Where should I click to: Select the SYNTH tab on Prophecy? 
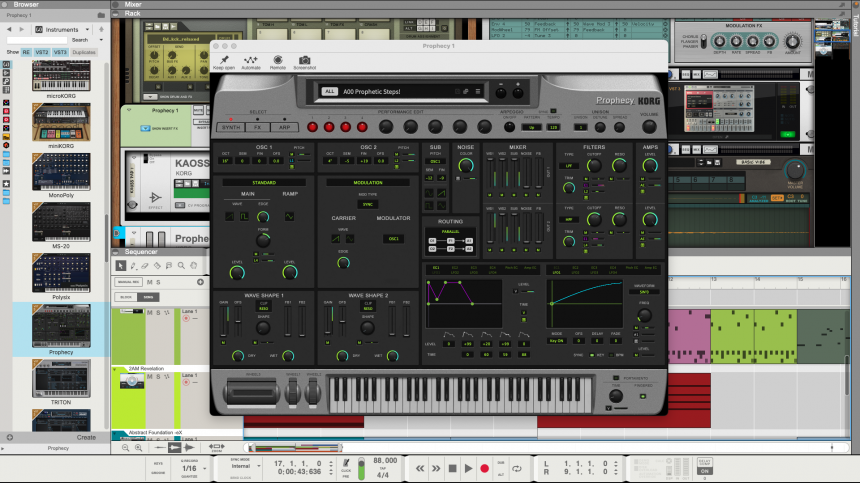[231, 127]
